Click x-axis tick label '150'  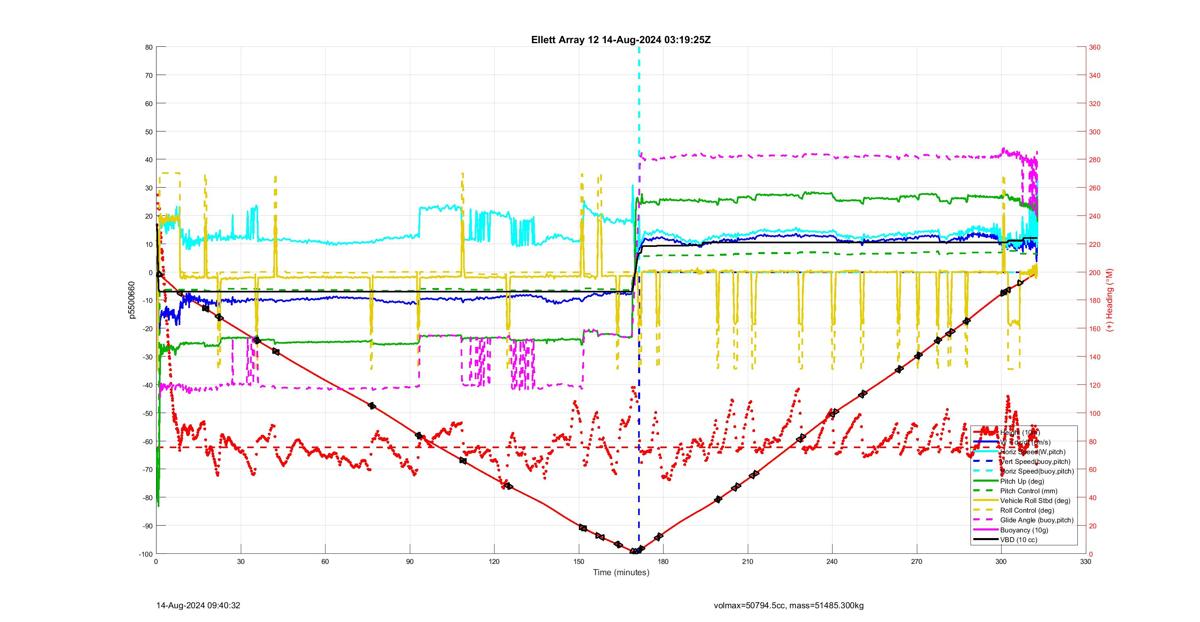[578, 562]
